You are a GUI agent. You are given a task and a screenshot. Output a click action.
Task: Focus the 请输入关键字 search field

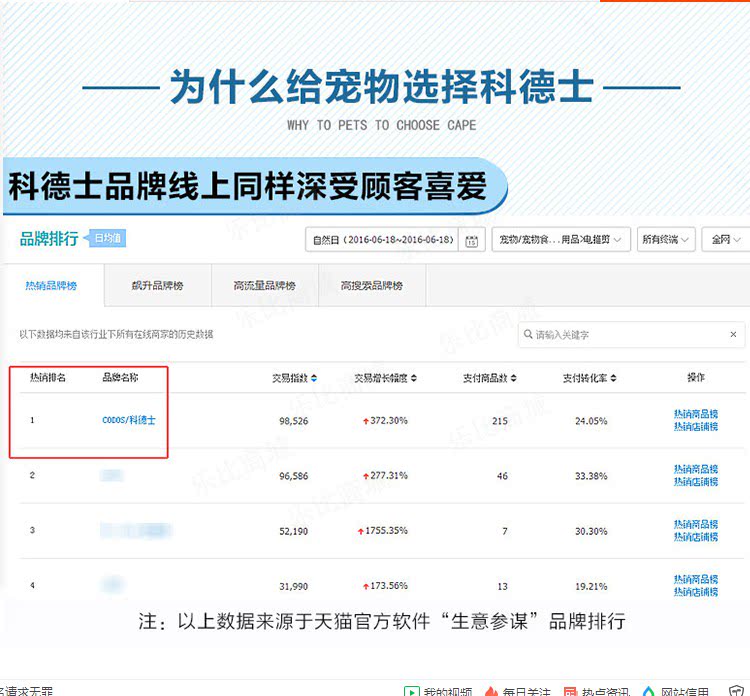pos(631,334)
